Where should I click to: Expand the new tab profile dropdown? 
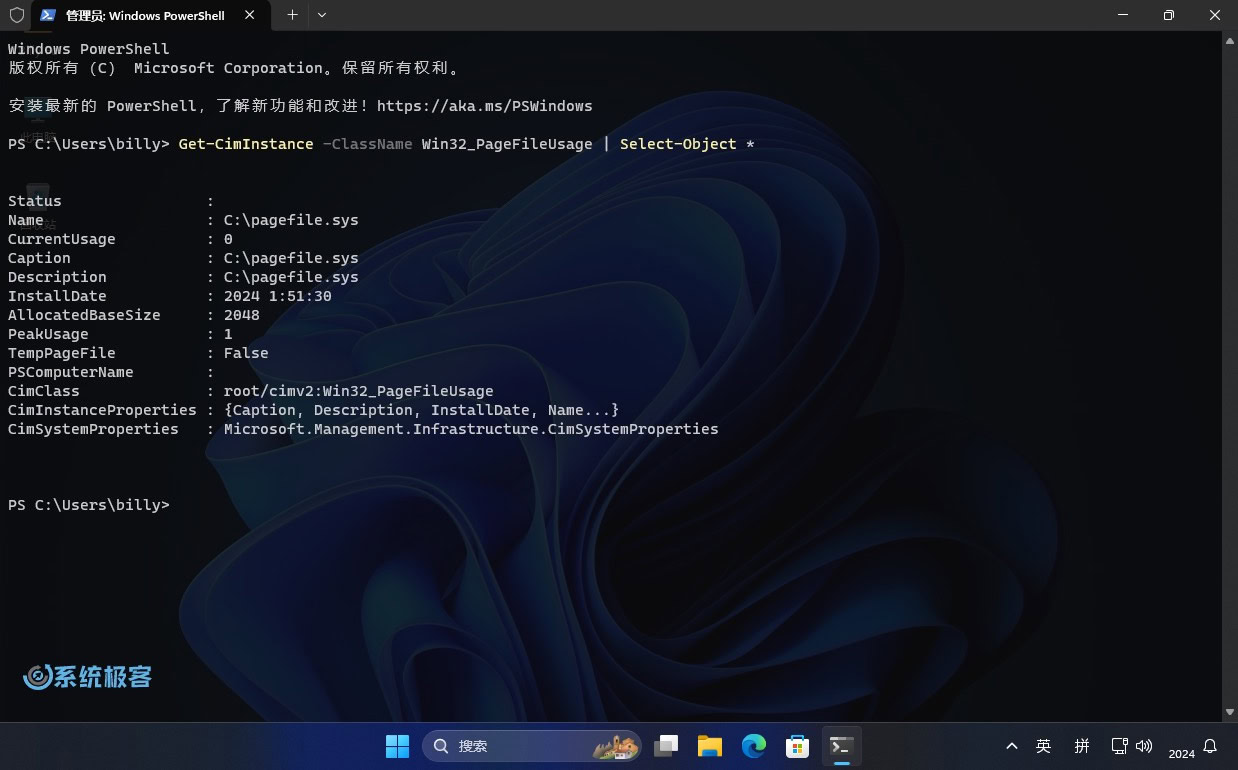pyautogui.click(x=321, y=15)
